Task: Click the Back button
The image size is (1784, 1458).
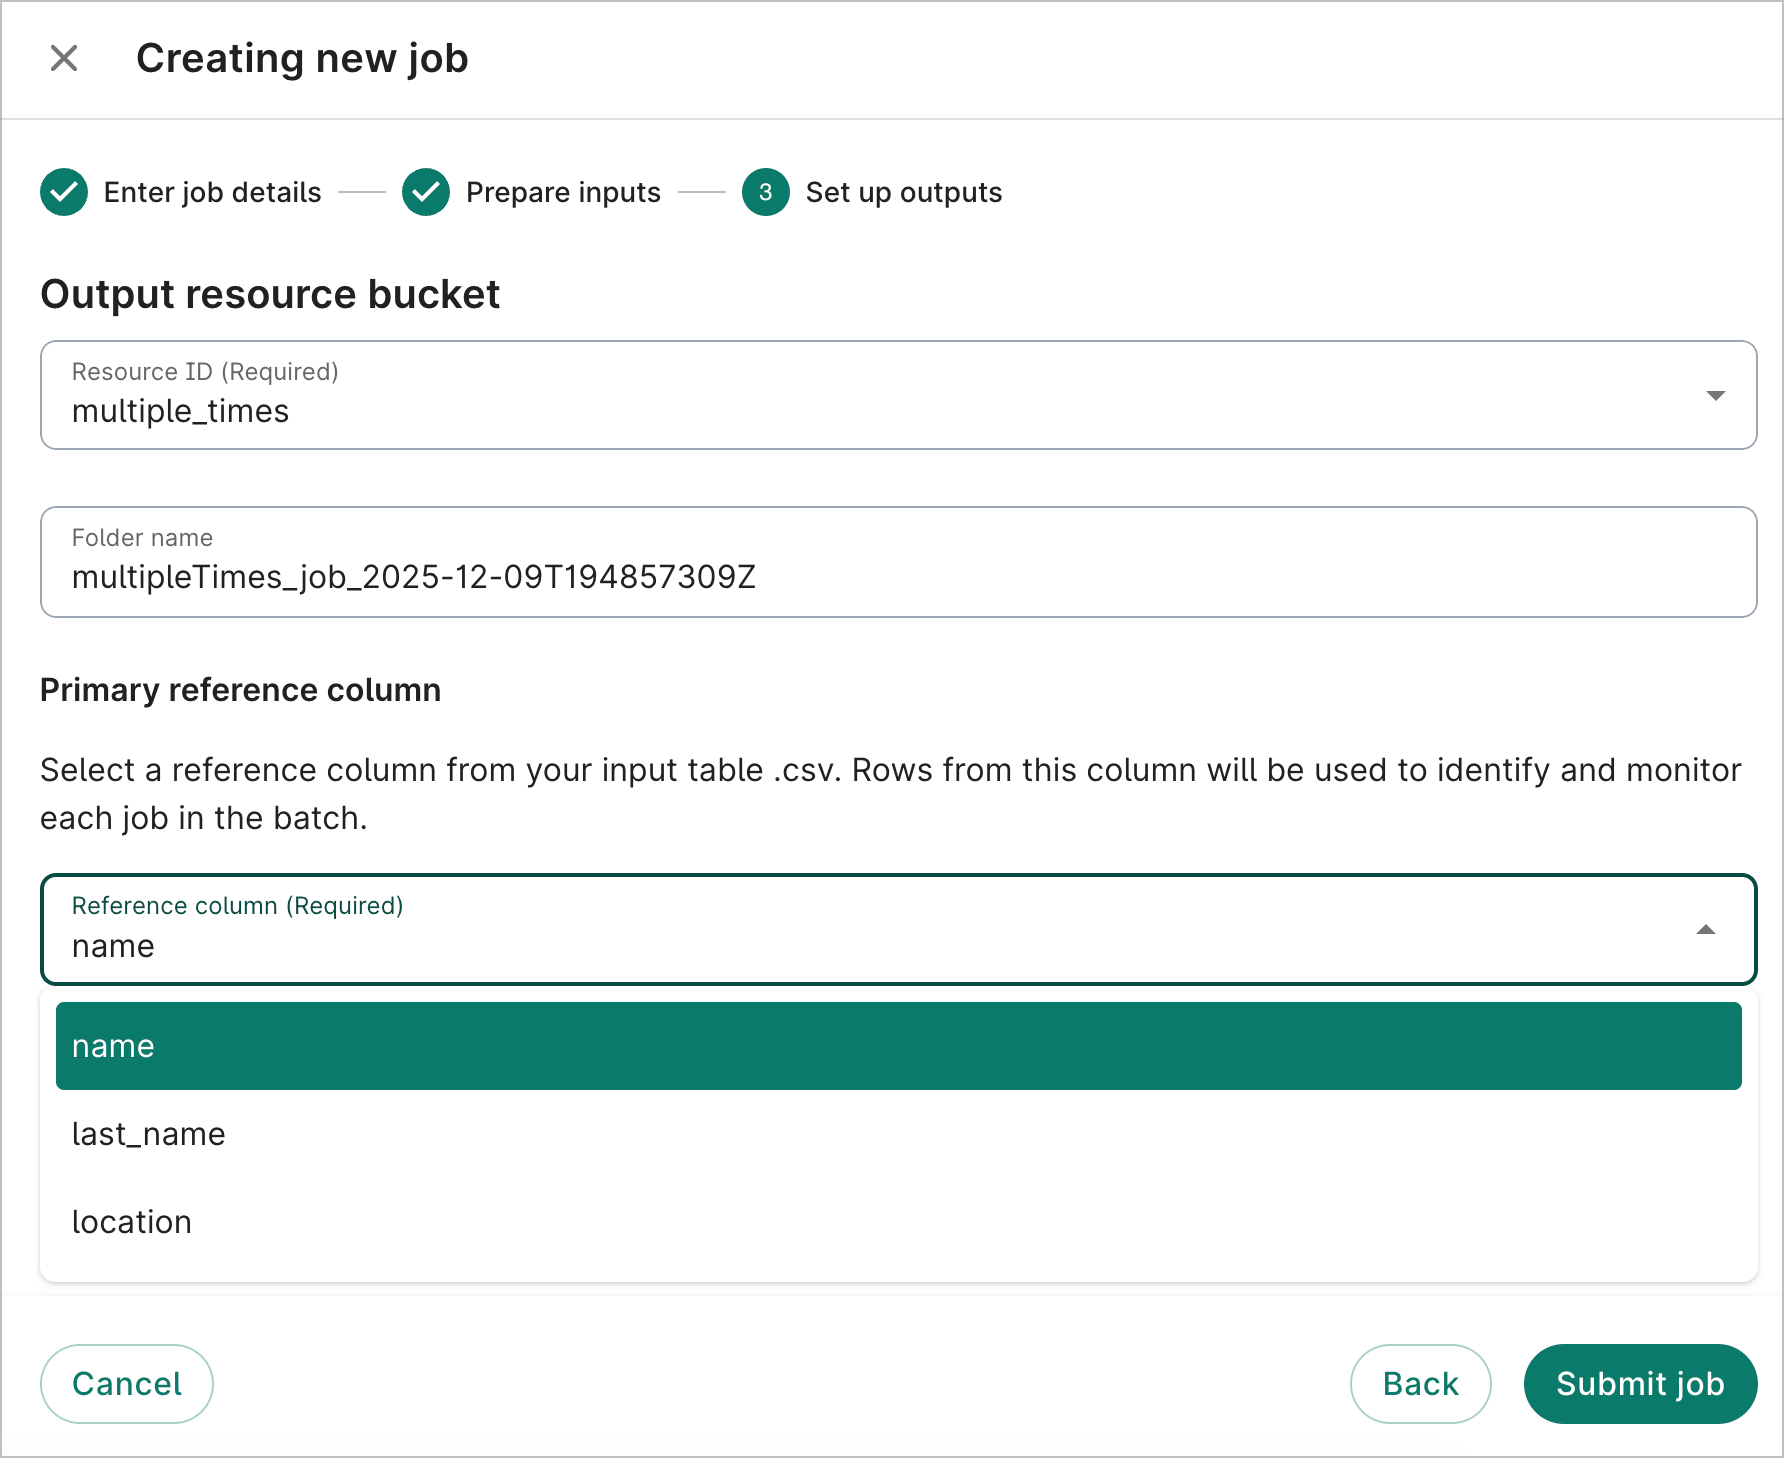Action: click(1420, 1383)
